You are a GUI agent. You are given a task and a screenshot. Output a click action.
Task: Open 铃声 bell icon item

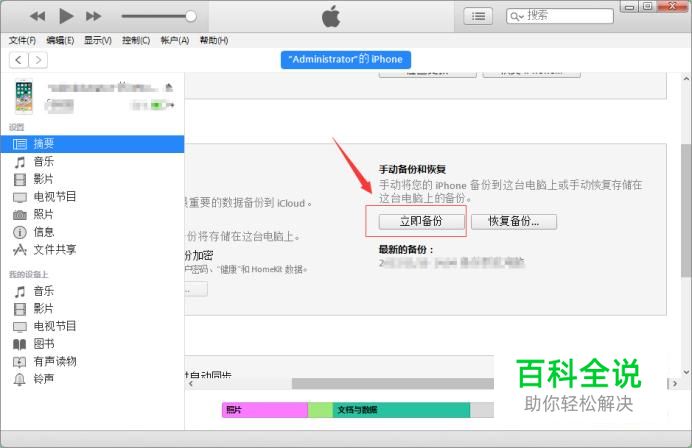[92, 379]
